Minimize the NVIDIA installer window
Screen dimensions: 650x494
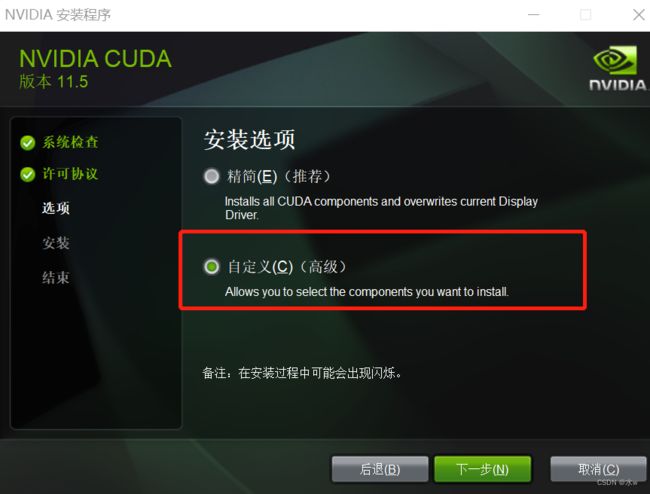534,15
